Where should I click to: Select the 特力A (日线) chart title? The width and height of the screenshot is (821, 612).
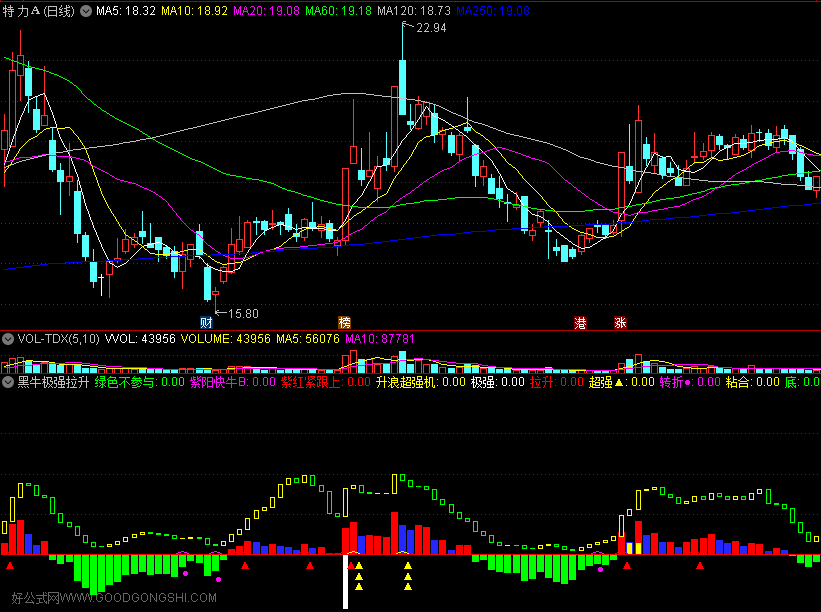pos(39,11)
